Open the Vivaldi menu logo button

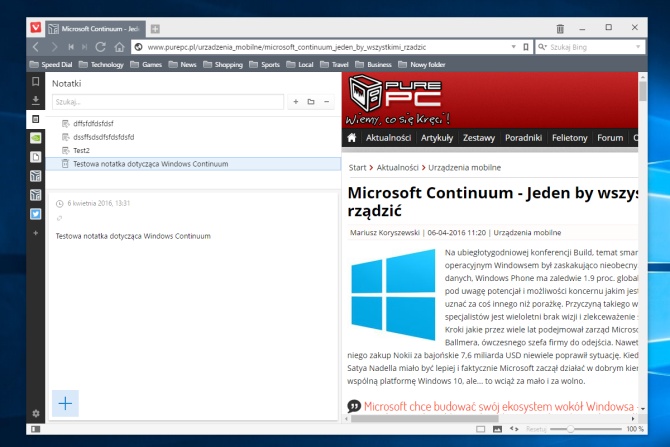[x=36, y=28]
